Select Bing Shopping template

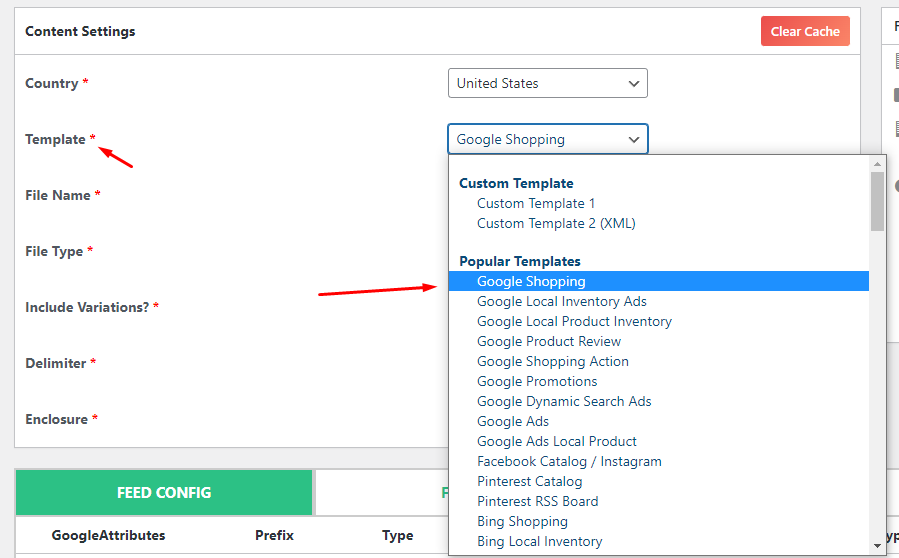pos(522,522)
